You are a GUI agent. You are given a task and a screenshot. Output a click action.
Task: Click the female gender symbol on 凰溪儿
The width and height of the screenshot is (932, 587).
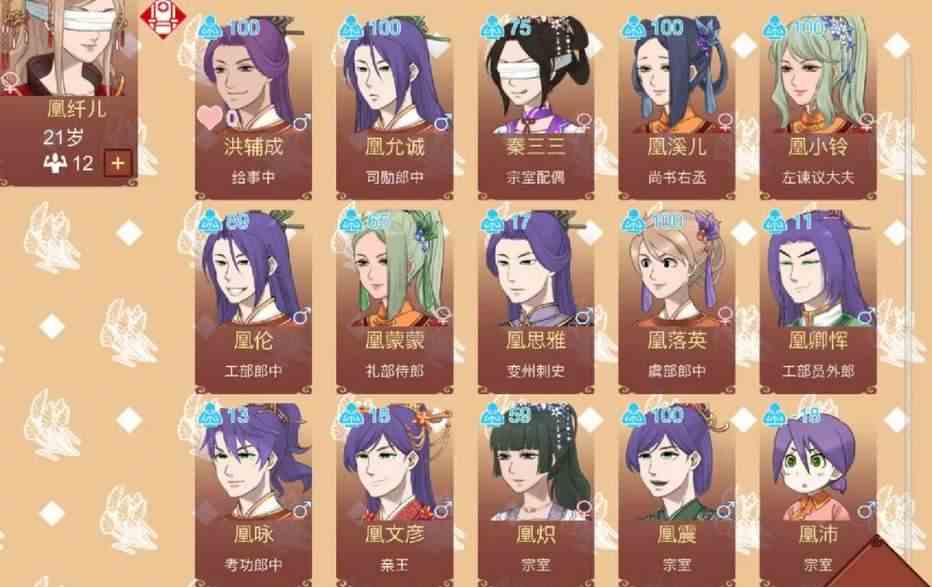click(x=726, y=122)
